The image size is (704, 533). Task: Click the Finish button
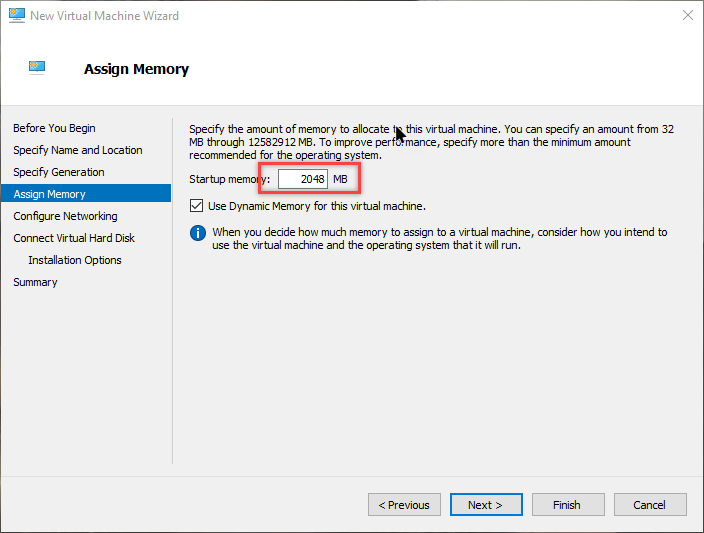(x=567, y=505)
